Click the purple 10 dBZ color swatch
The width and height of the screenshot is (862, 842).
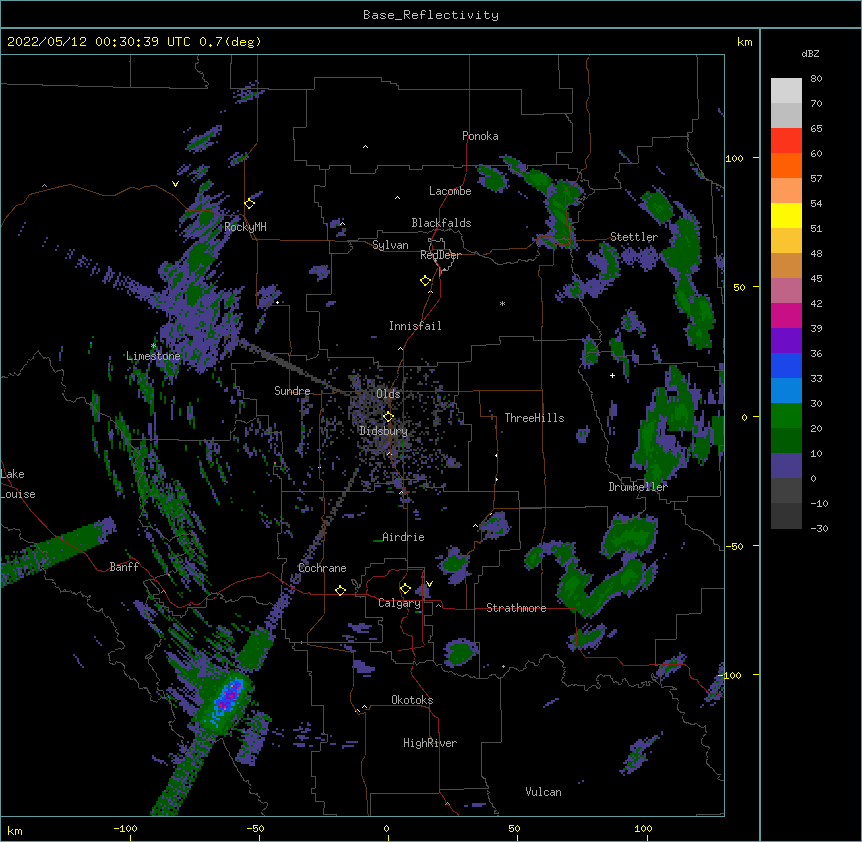click(x=786, y=465)
